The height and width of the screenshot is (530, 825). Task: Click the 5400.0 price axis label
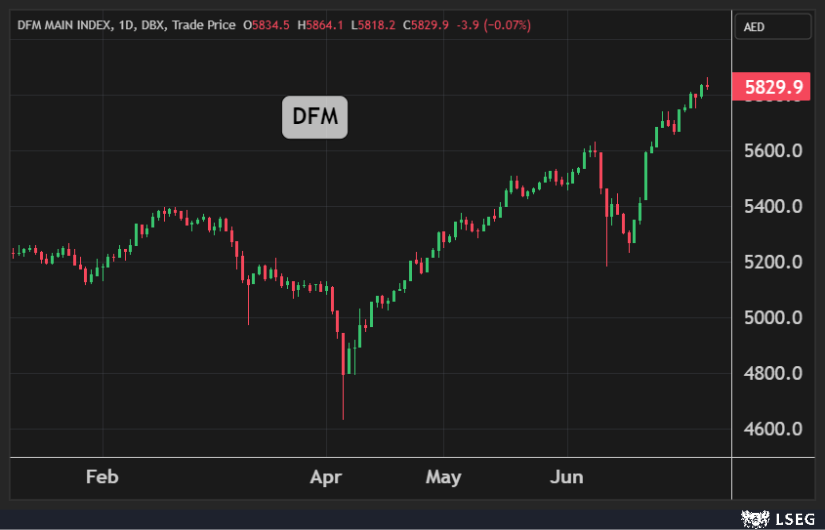click(775, 207)
